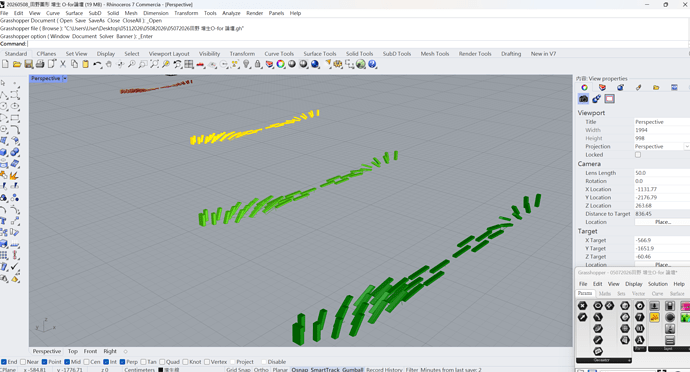
Task: Click the color wheel Object Properties icon in toolbar
Action: (x=281, y=64)
